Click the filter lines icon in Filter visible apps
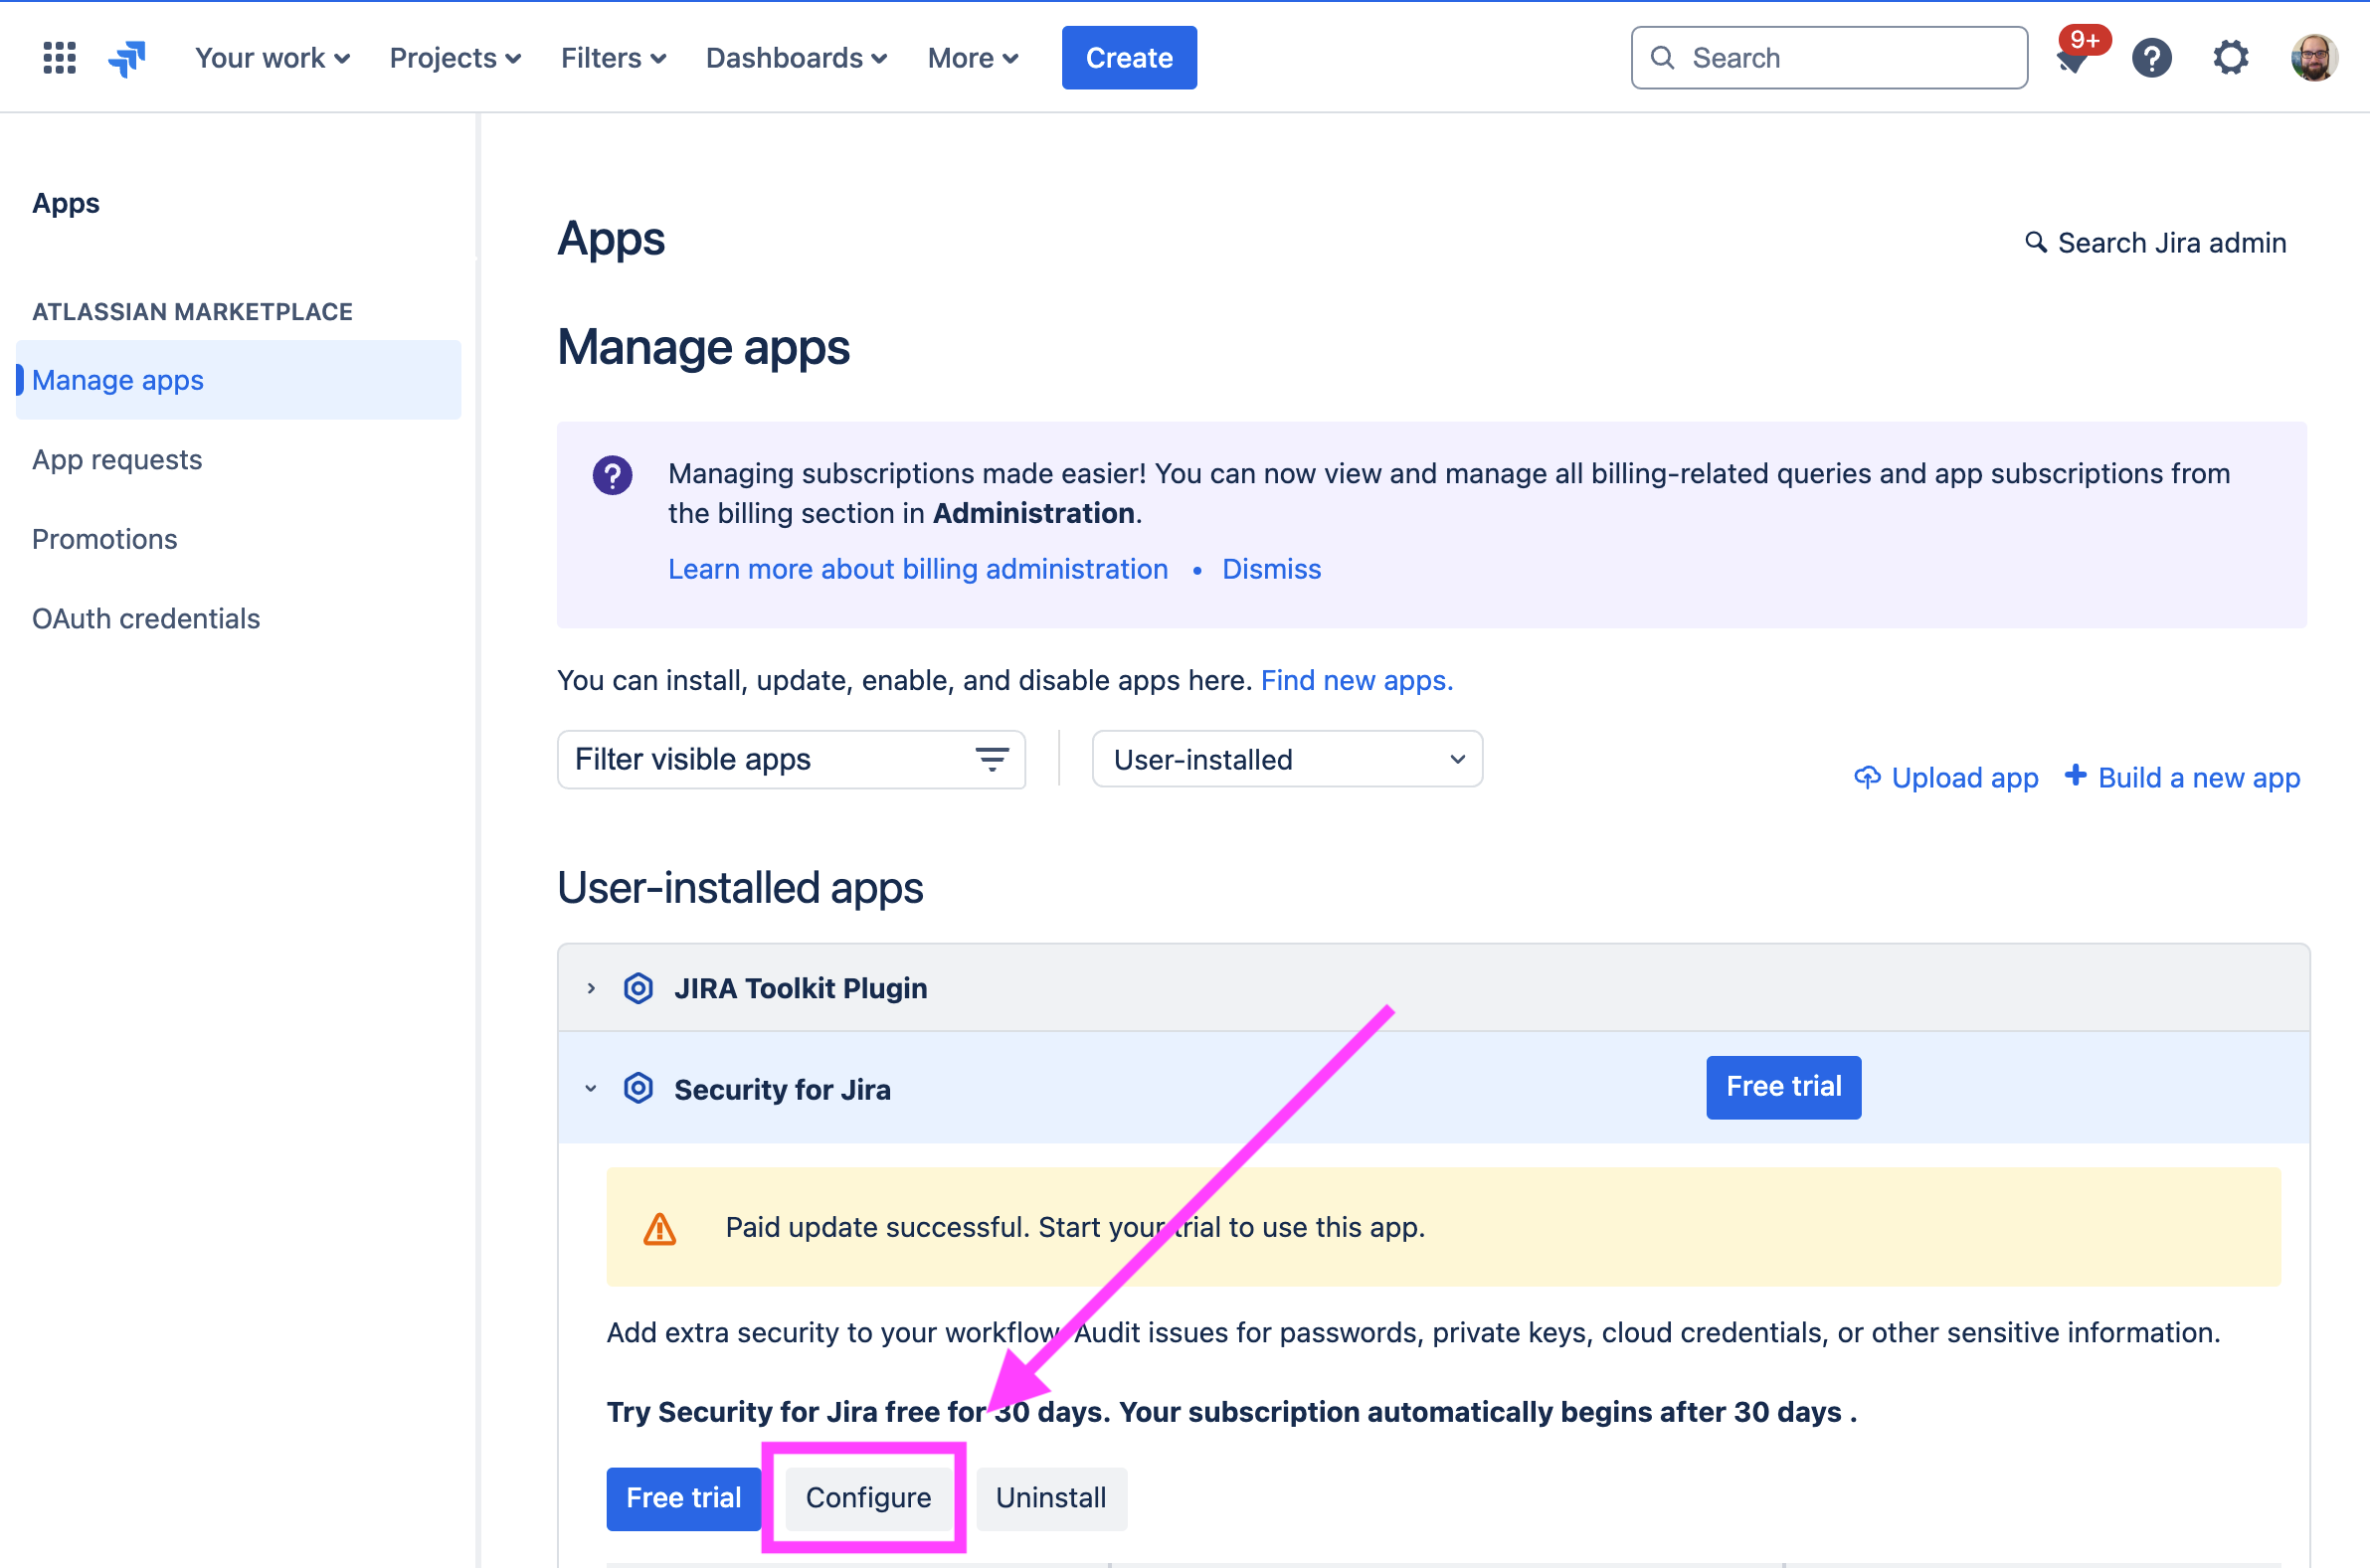 991,760
